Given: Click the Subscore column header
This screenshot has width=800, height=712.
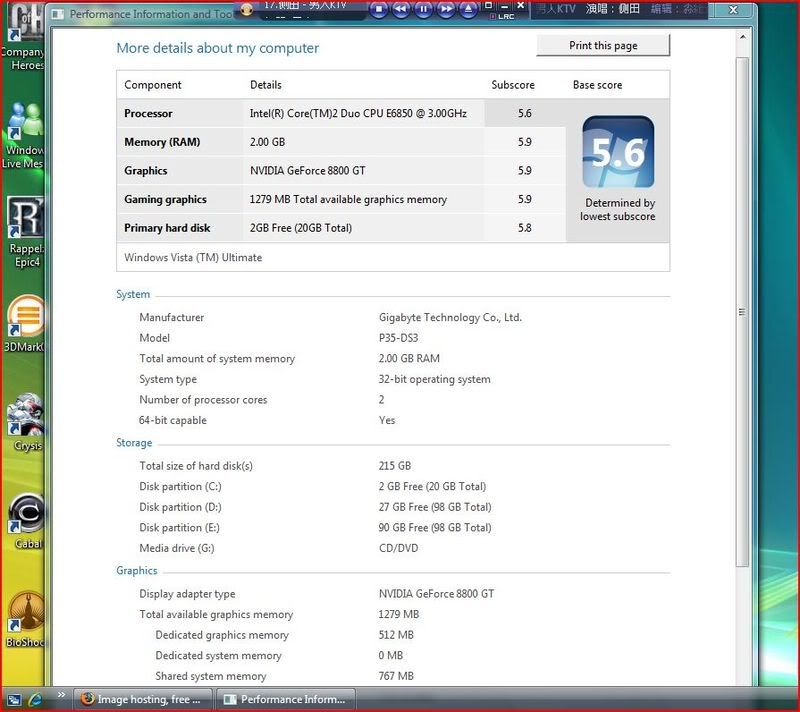Looking at the screenshot, I should coord(513,85).
